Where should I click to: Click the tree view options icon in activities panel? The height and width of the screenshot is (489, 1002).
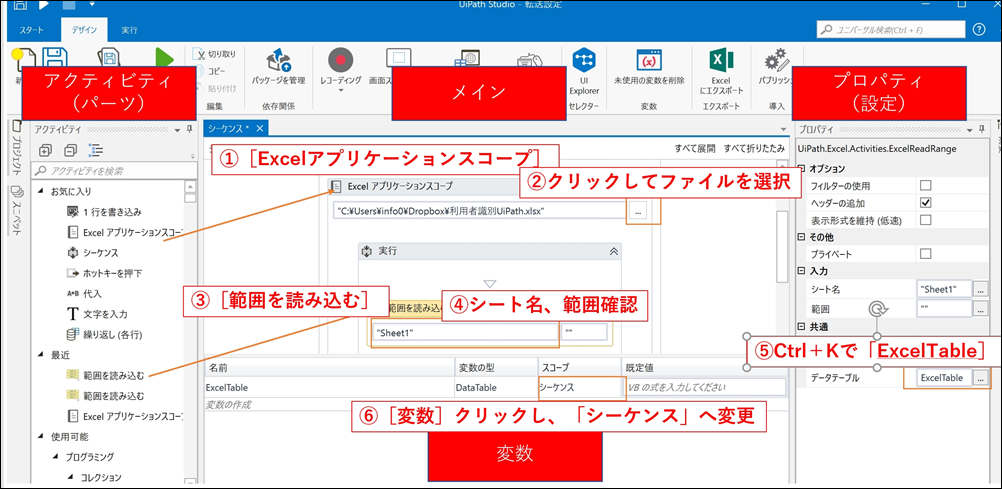(96, 151)
